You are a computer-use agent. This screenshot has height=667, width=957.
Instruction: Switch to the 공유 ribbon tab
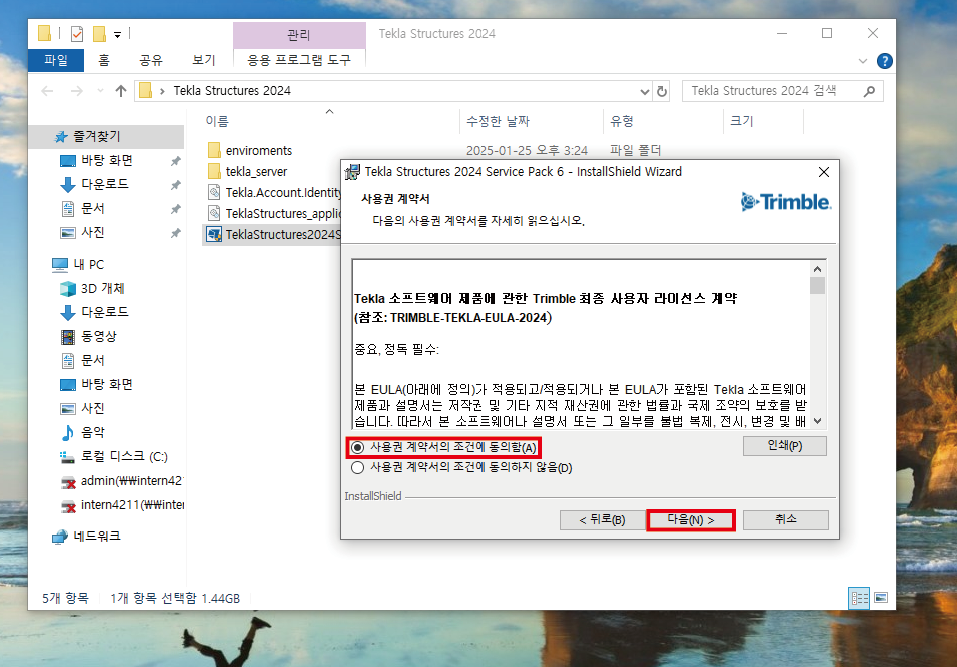[151, 60]
